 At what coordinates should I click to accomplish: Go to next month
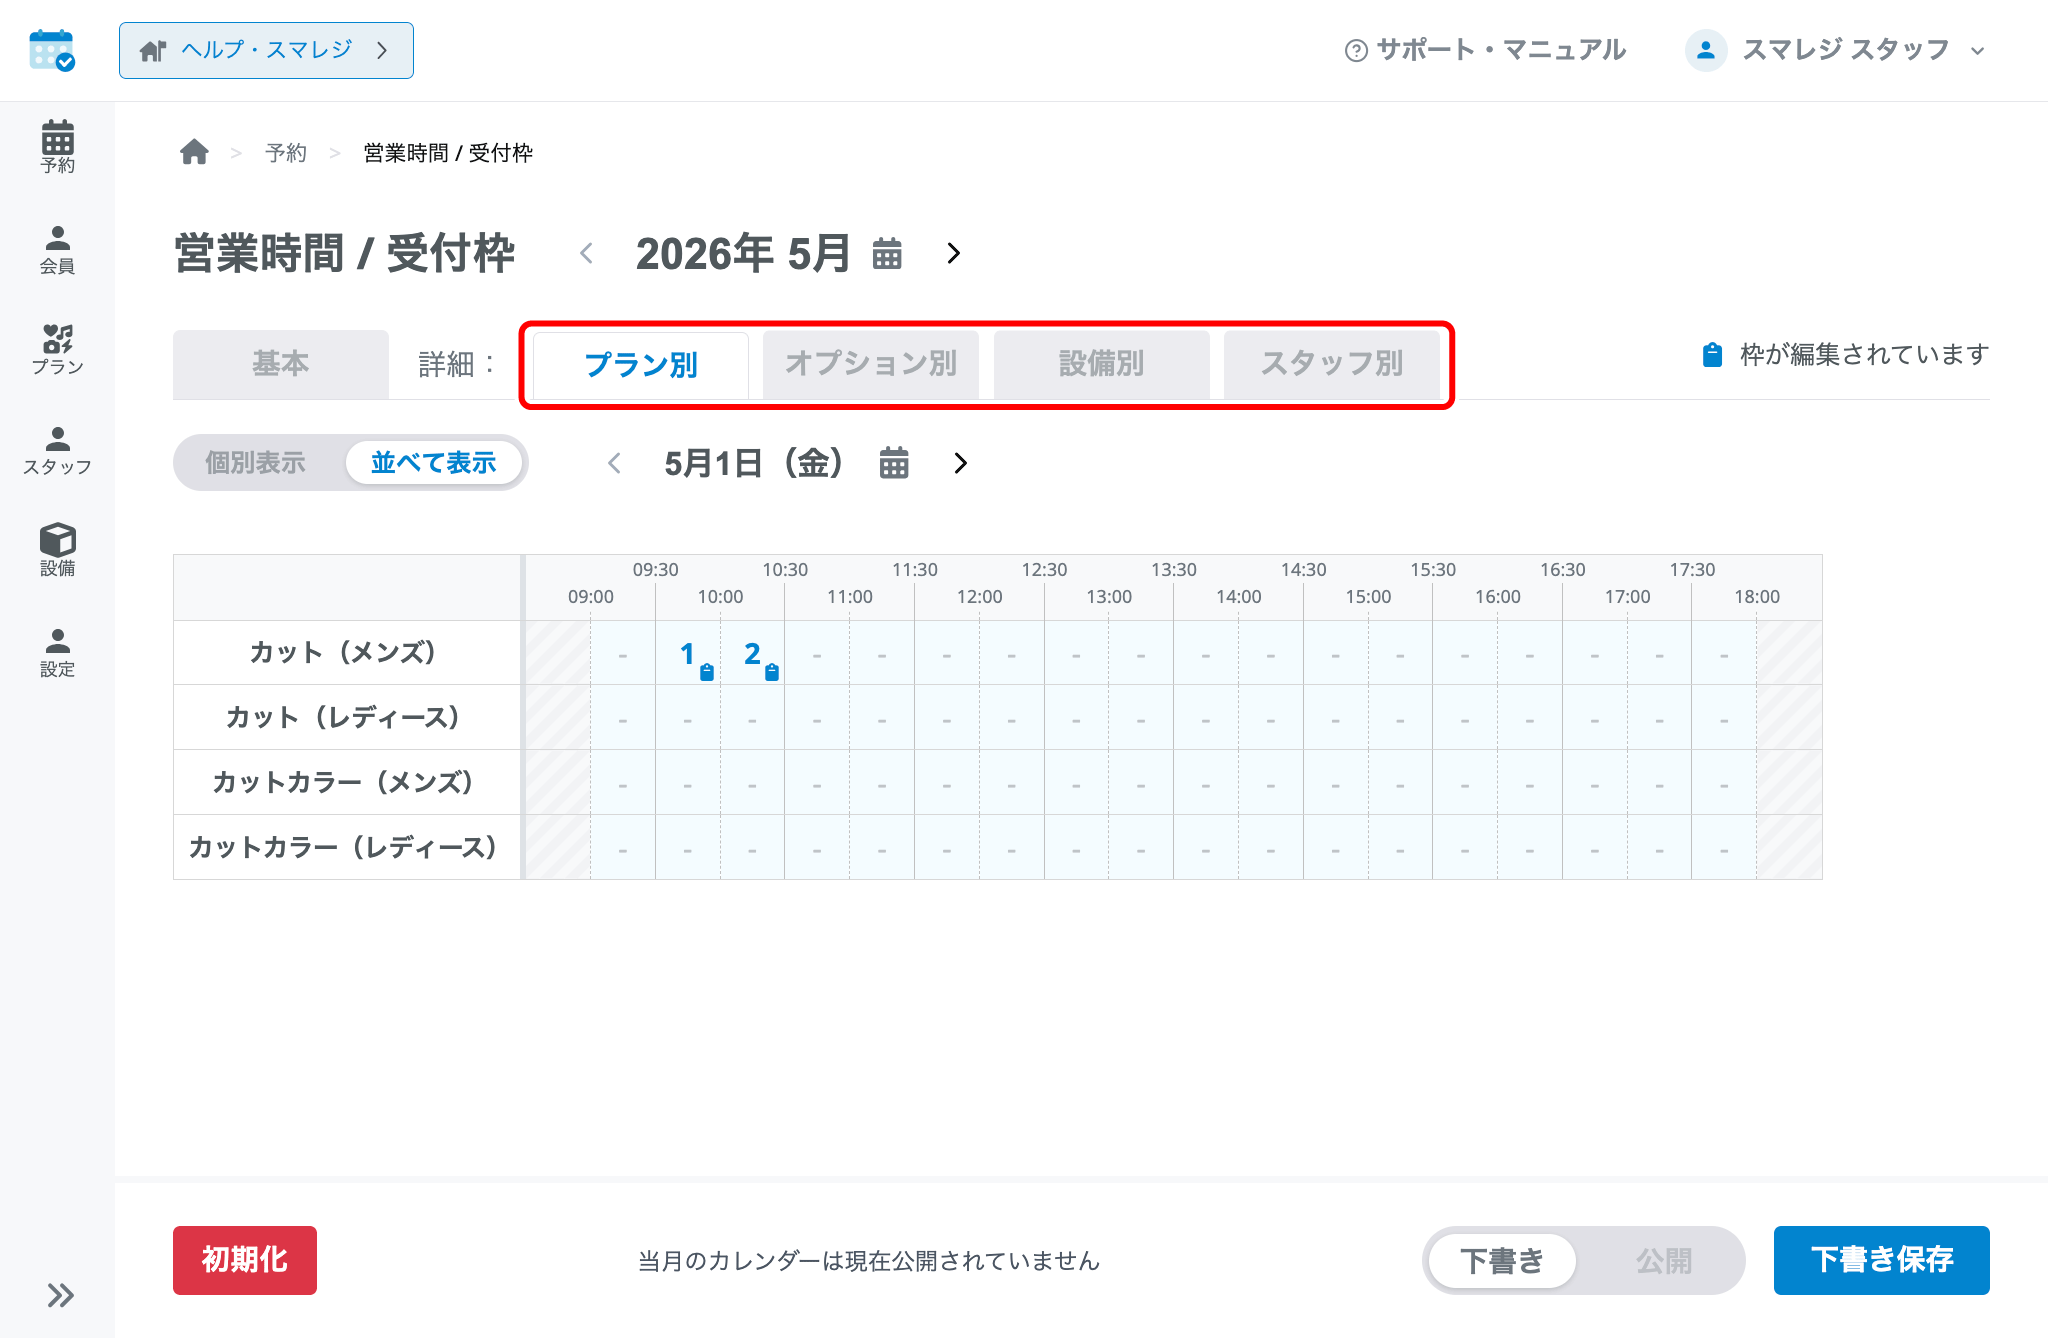[x=954, y=254]
